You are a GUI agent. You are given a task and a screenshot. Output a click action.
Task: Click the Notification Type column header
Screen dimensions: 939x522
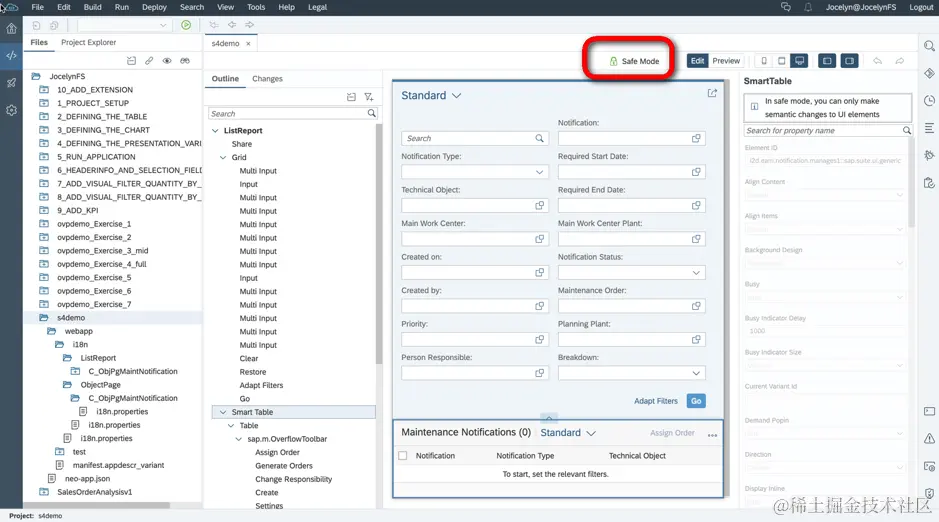[x=525, y=456]
